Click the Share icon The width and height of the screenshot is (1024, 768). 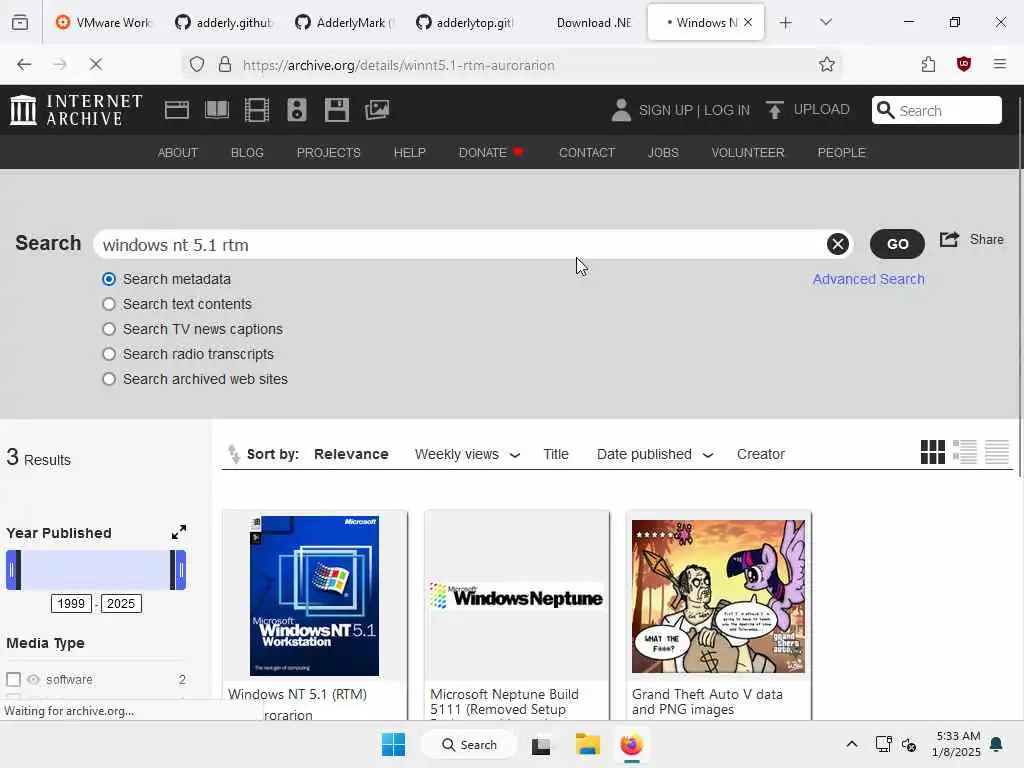pyautogui.click(x=949, y=240)
